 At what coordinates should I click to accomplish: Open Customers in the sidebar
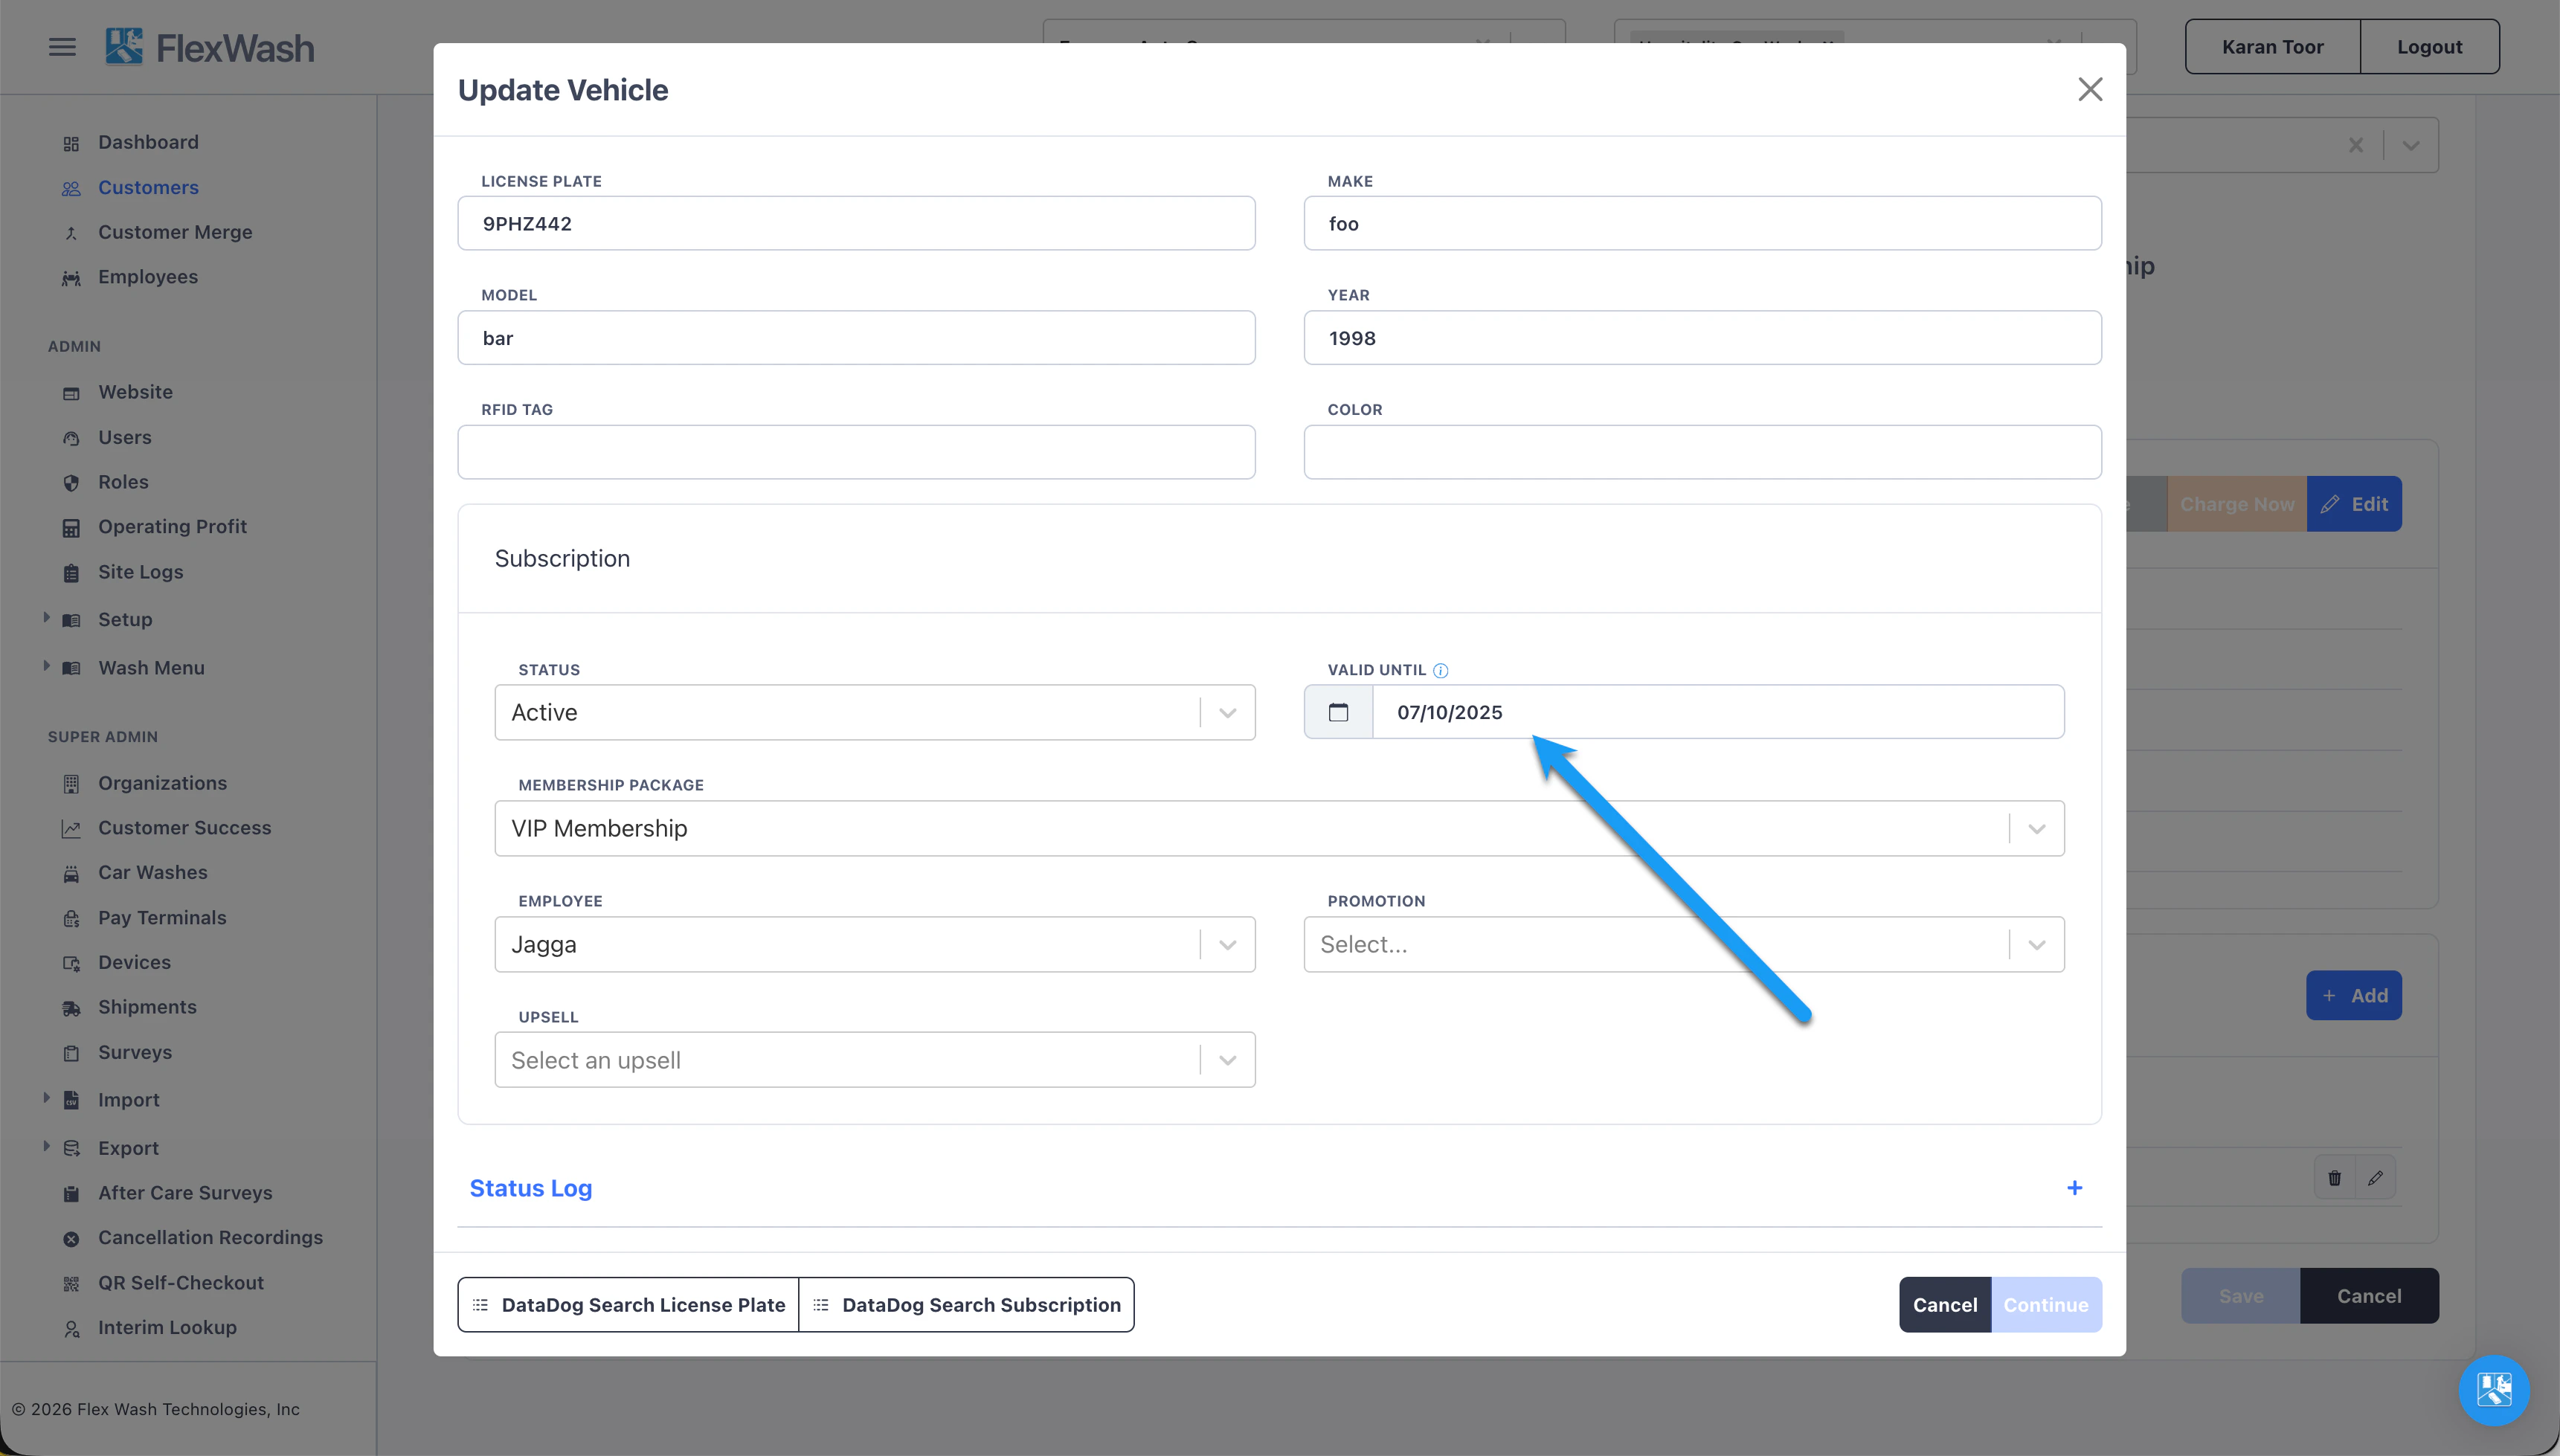click(x=148, y=187)
